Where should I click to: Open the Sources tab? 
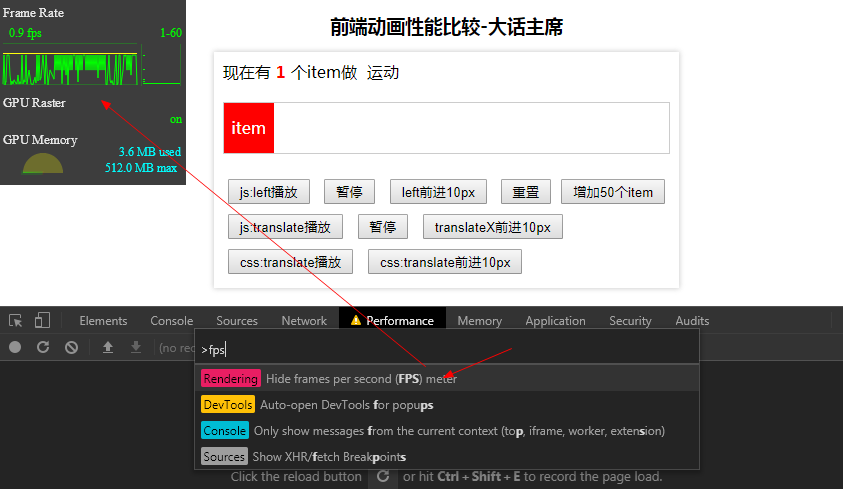coord(237,321)
